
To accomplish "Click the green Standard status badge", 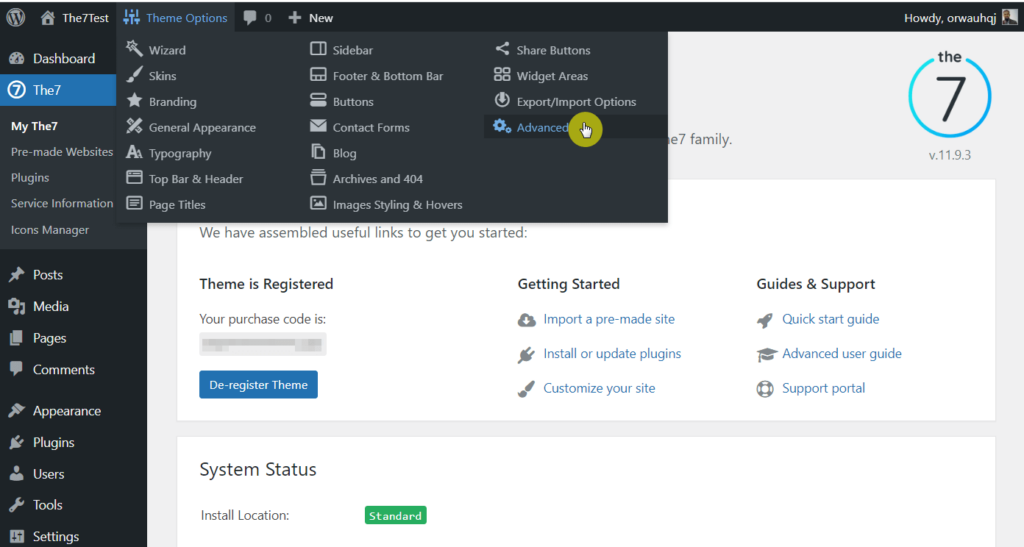I will tap(395, 516).
